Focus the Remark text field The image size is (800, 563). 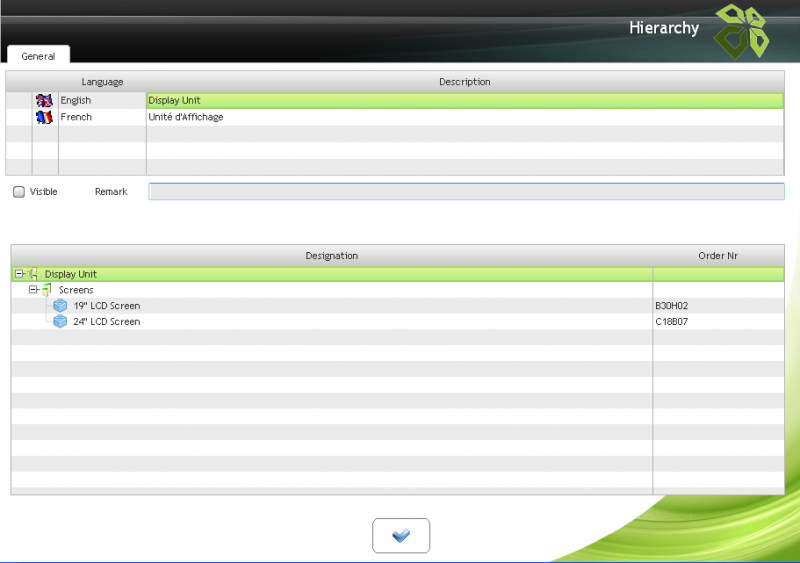click(466, 192)
